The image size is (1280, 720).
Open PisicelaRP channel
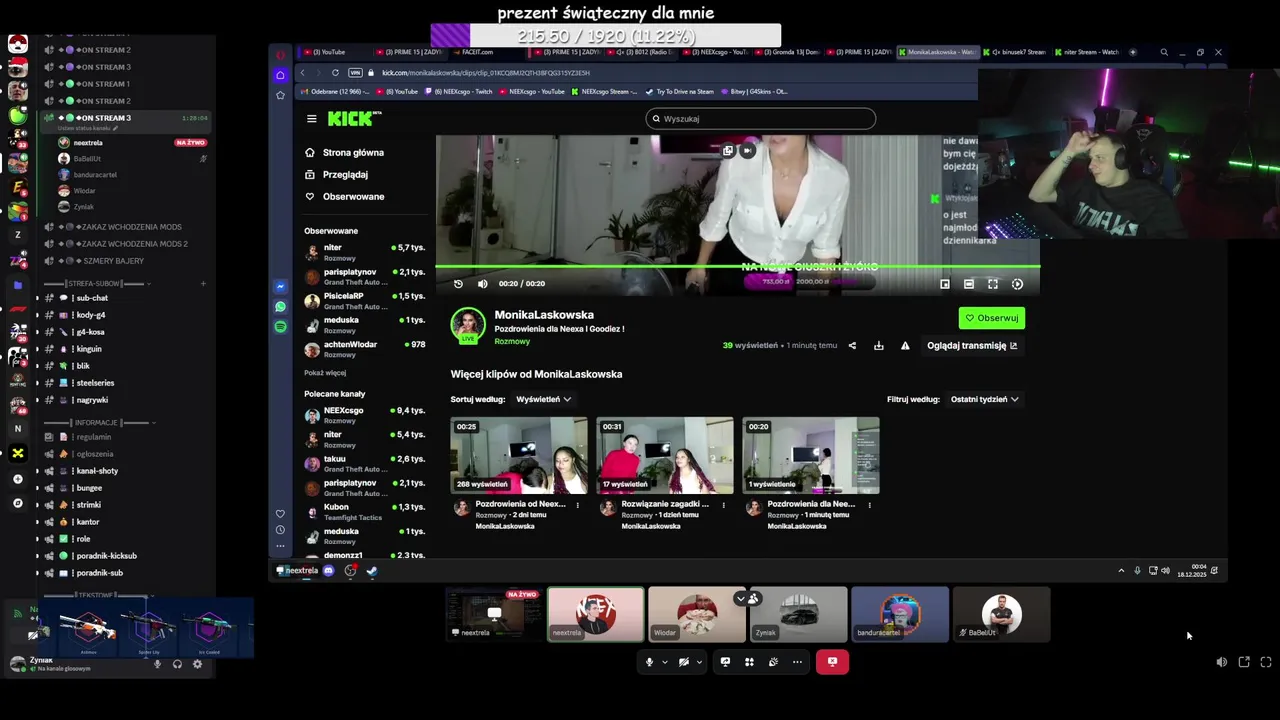click(365, 301)
